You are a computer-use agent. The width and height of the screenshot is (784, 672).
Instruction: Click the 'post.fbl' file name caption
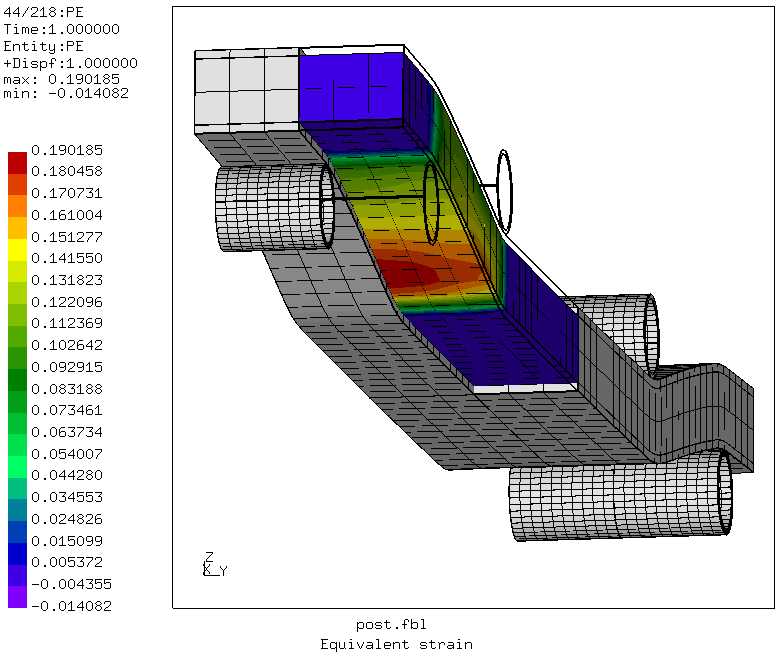pos(392,624)
